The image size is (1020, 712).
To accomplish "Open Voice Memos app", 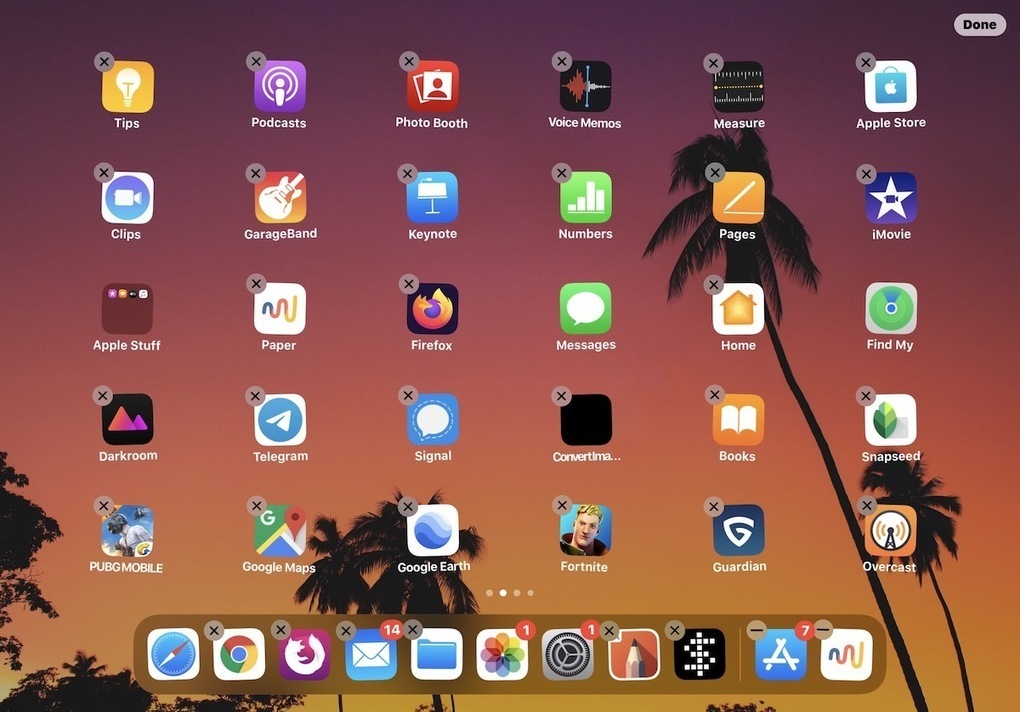I will point(585,86).
